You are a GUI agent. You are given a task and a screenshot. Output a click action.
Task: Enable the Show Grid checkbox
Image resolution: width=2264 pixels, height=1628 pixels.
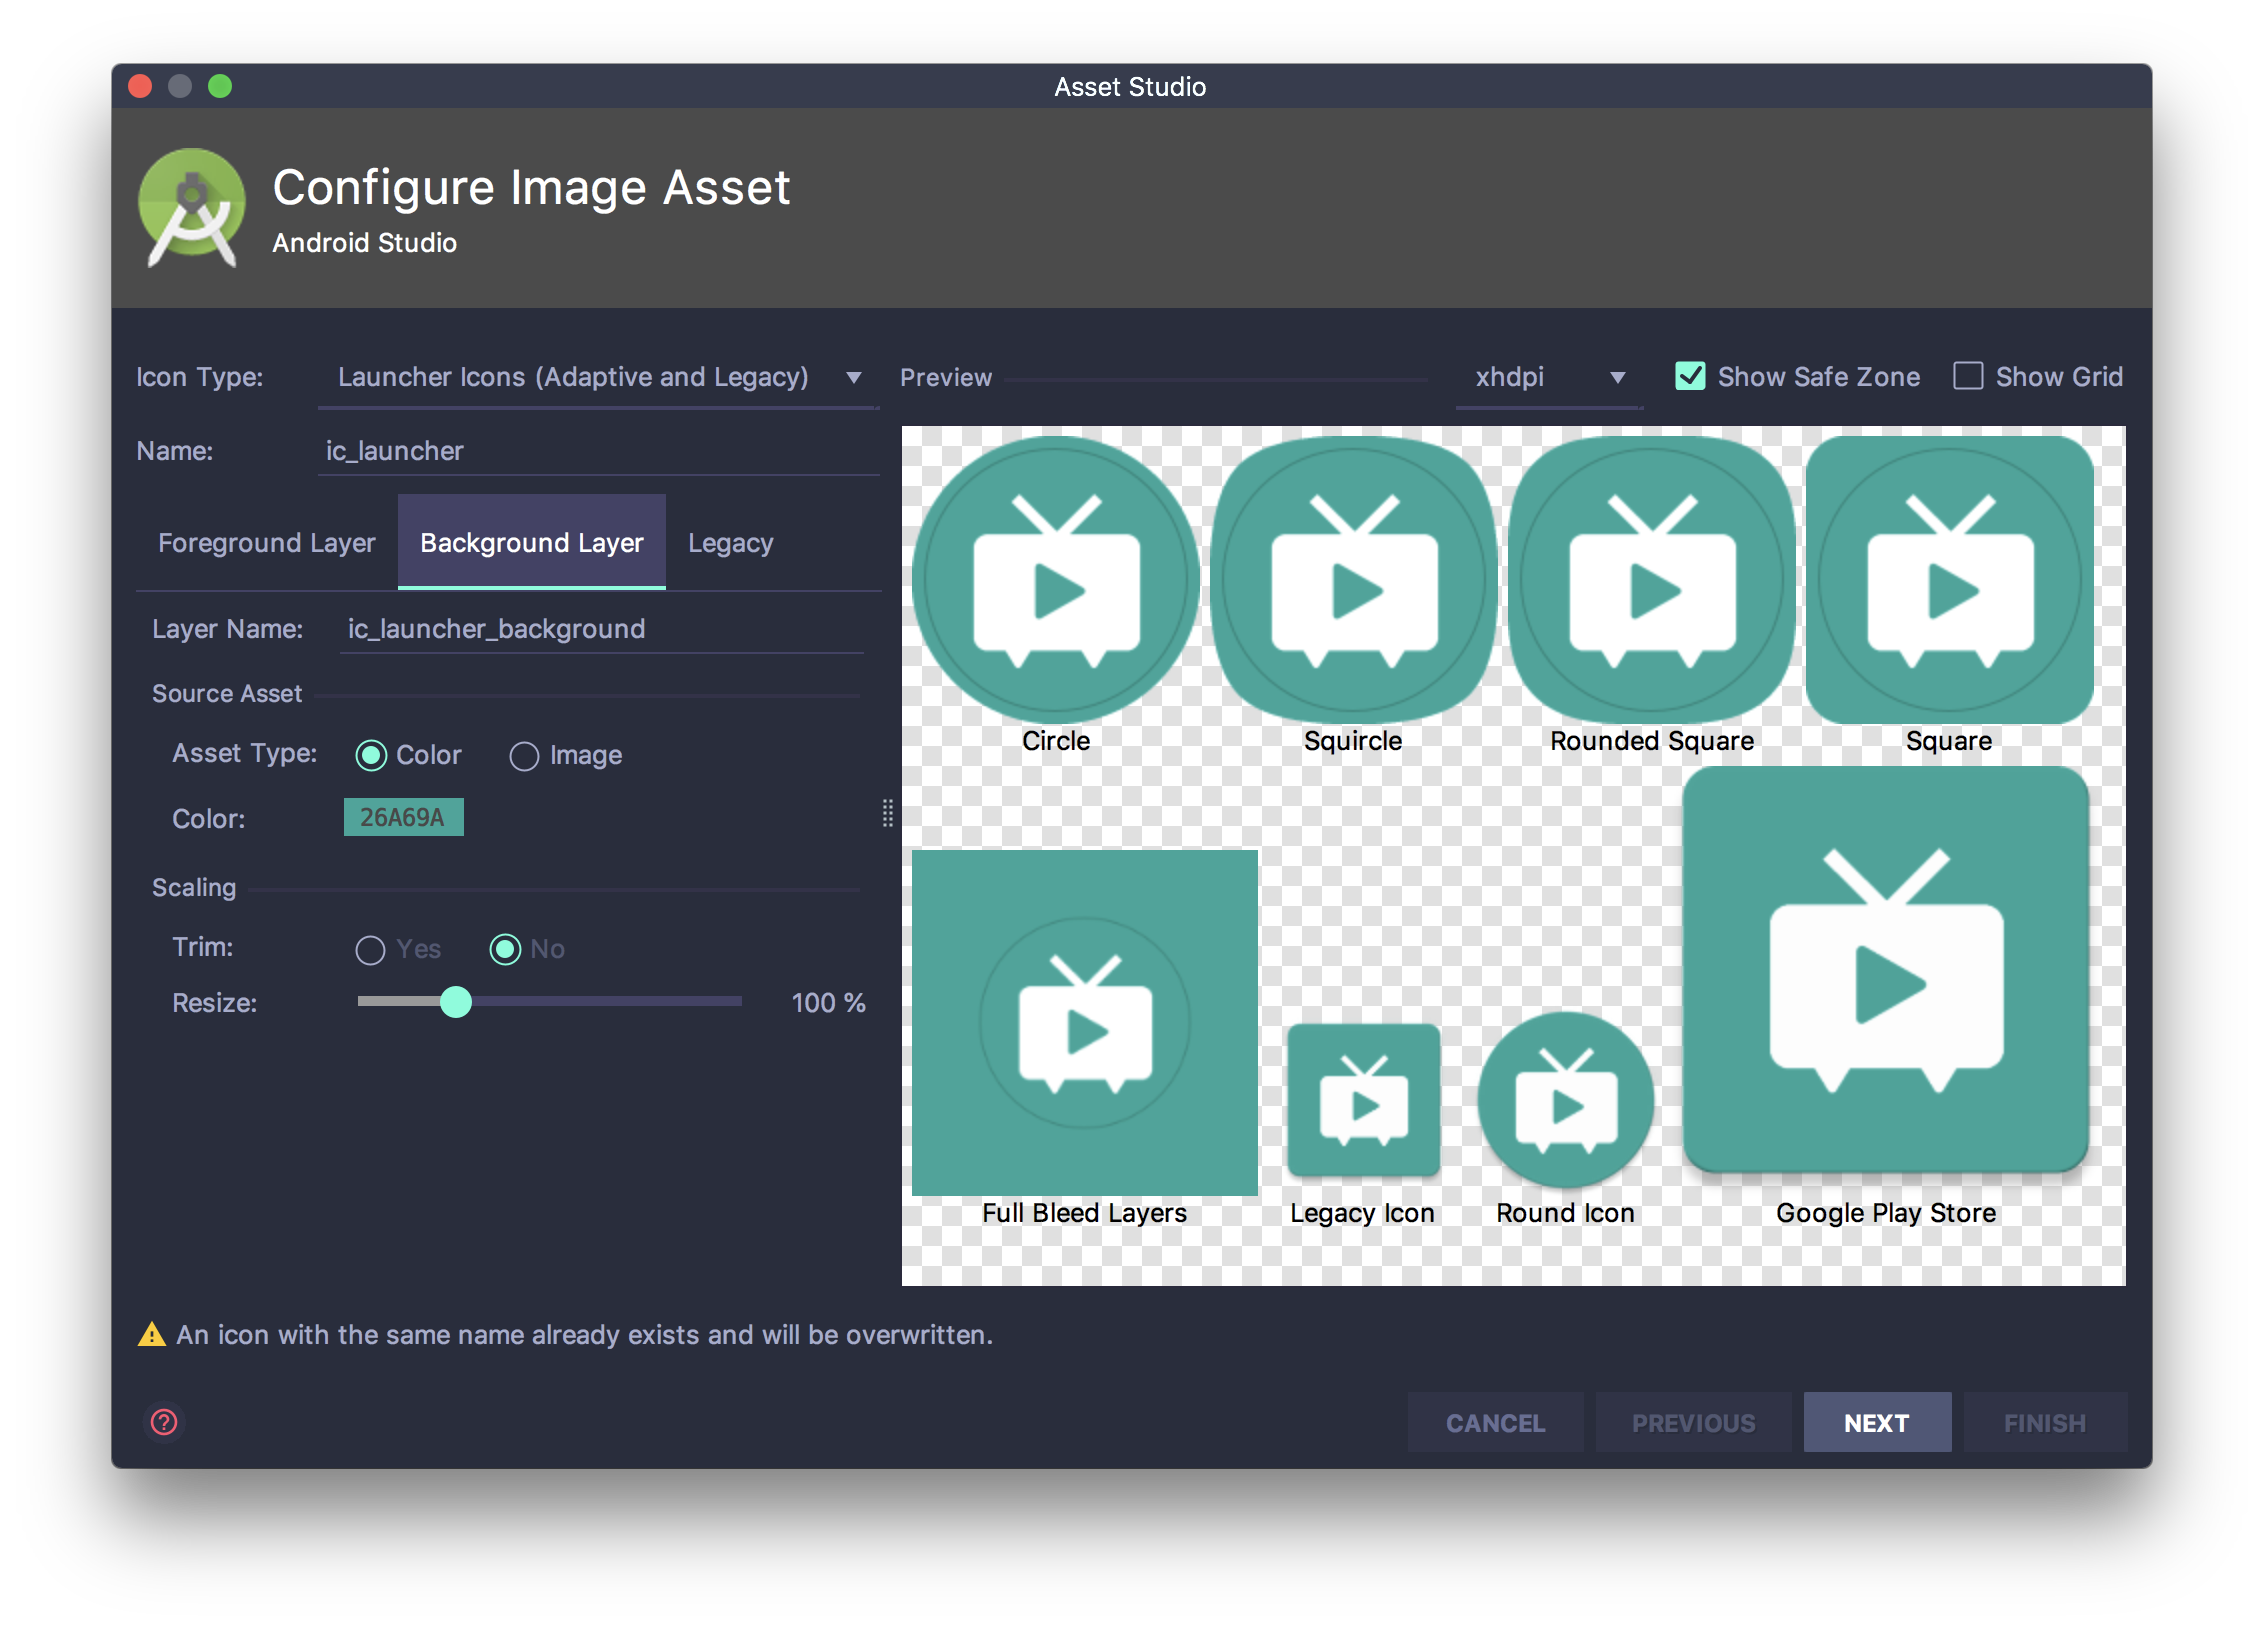coord(1968,376)
